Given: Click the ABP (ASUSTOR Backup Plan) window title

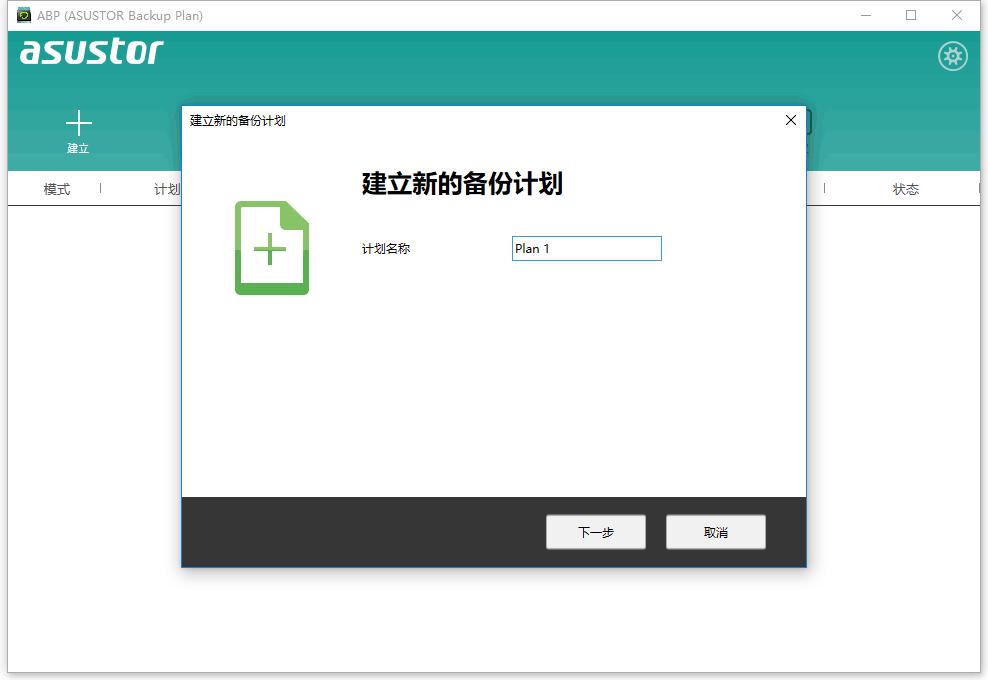Looking at the screenshot, I should pos(120,15).
